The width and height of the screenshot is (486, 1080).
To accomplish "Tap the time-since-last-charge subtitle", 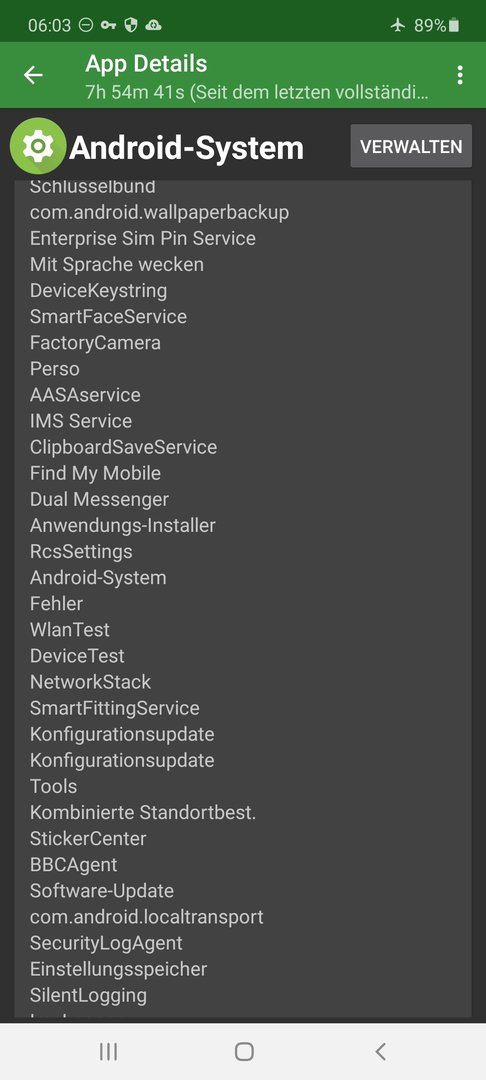I will tap(257, 92).
